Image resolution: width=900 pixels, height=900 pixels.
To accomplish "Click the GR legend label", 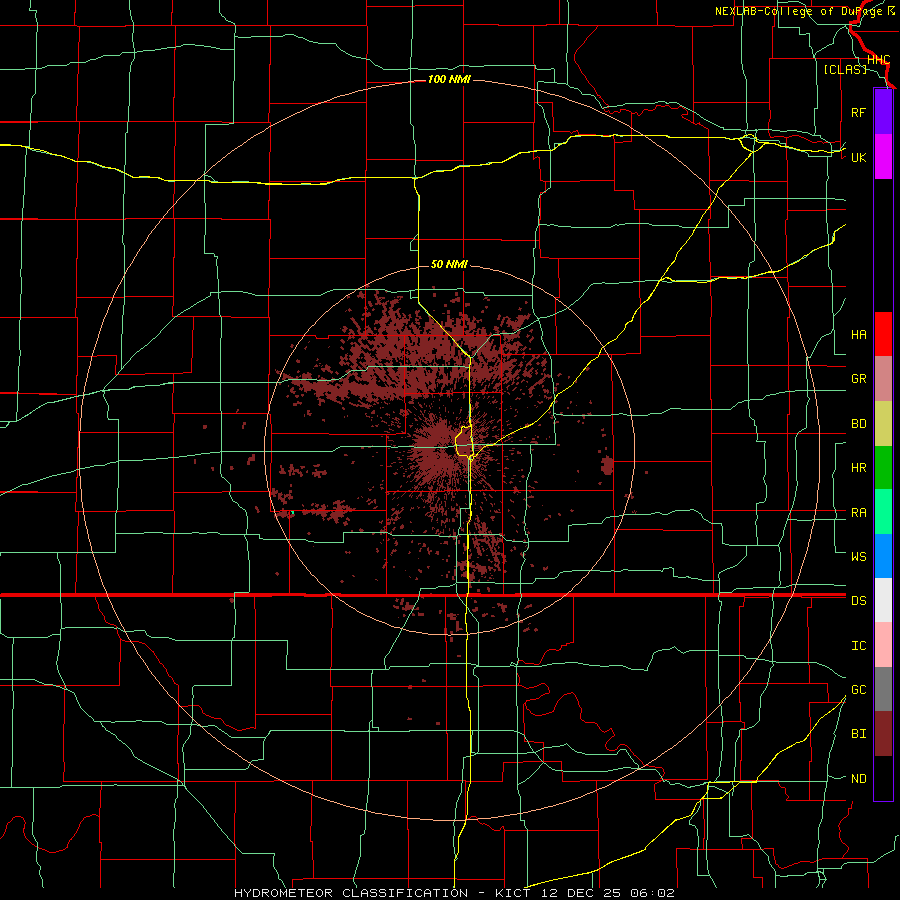I will [x=858, y=379].
